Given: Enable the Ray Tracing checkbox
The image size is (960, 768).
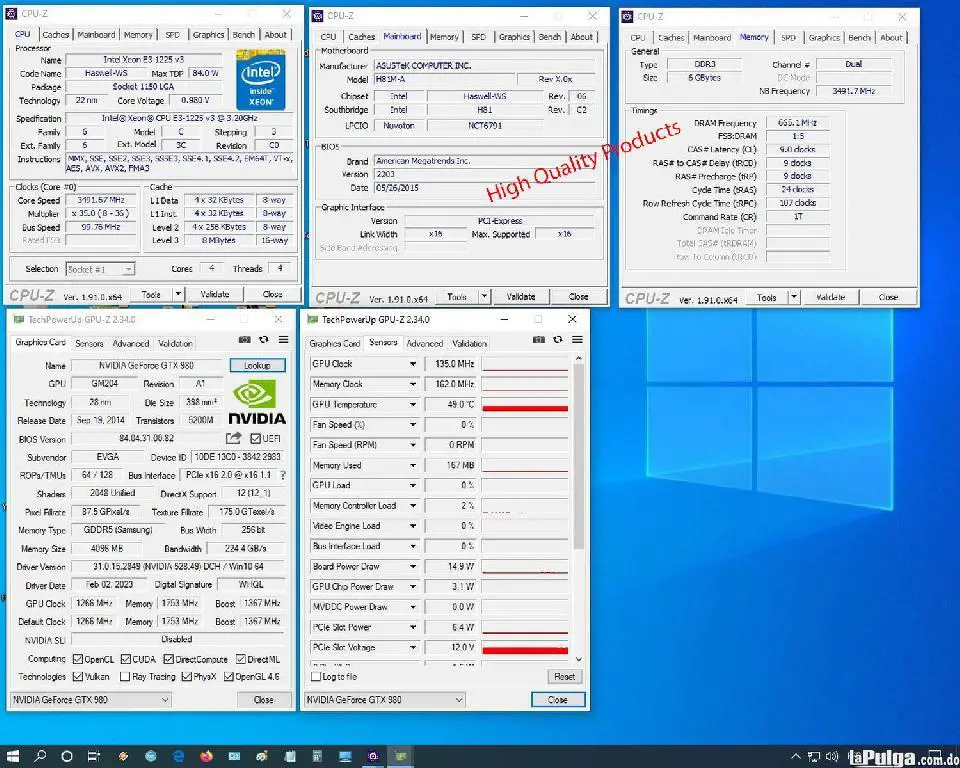Looking at the screenshot, I should pyautogui.click(x=125, y=677).
